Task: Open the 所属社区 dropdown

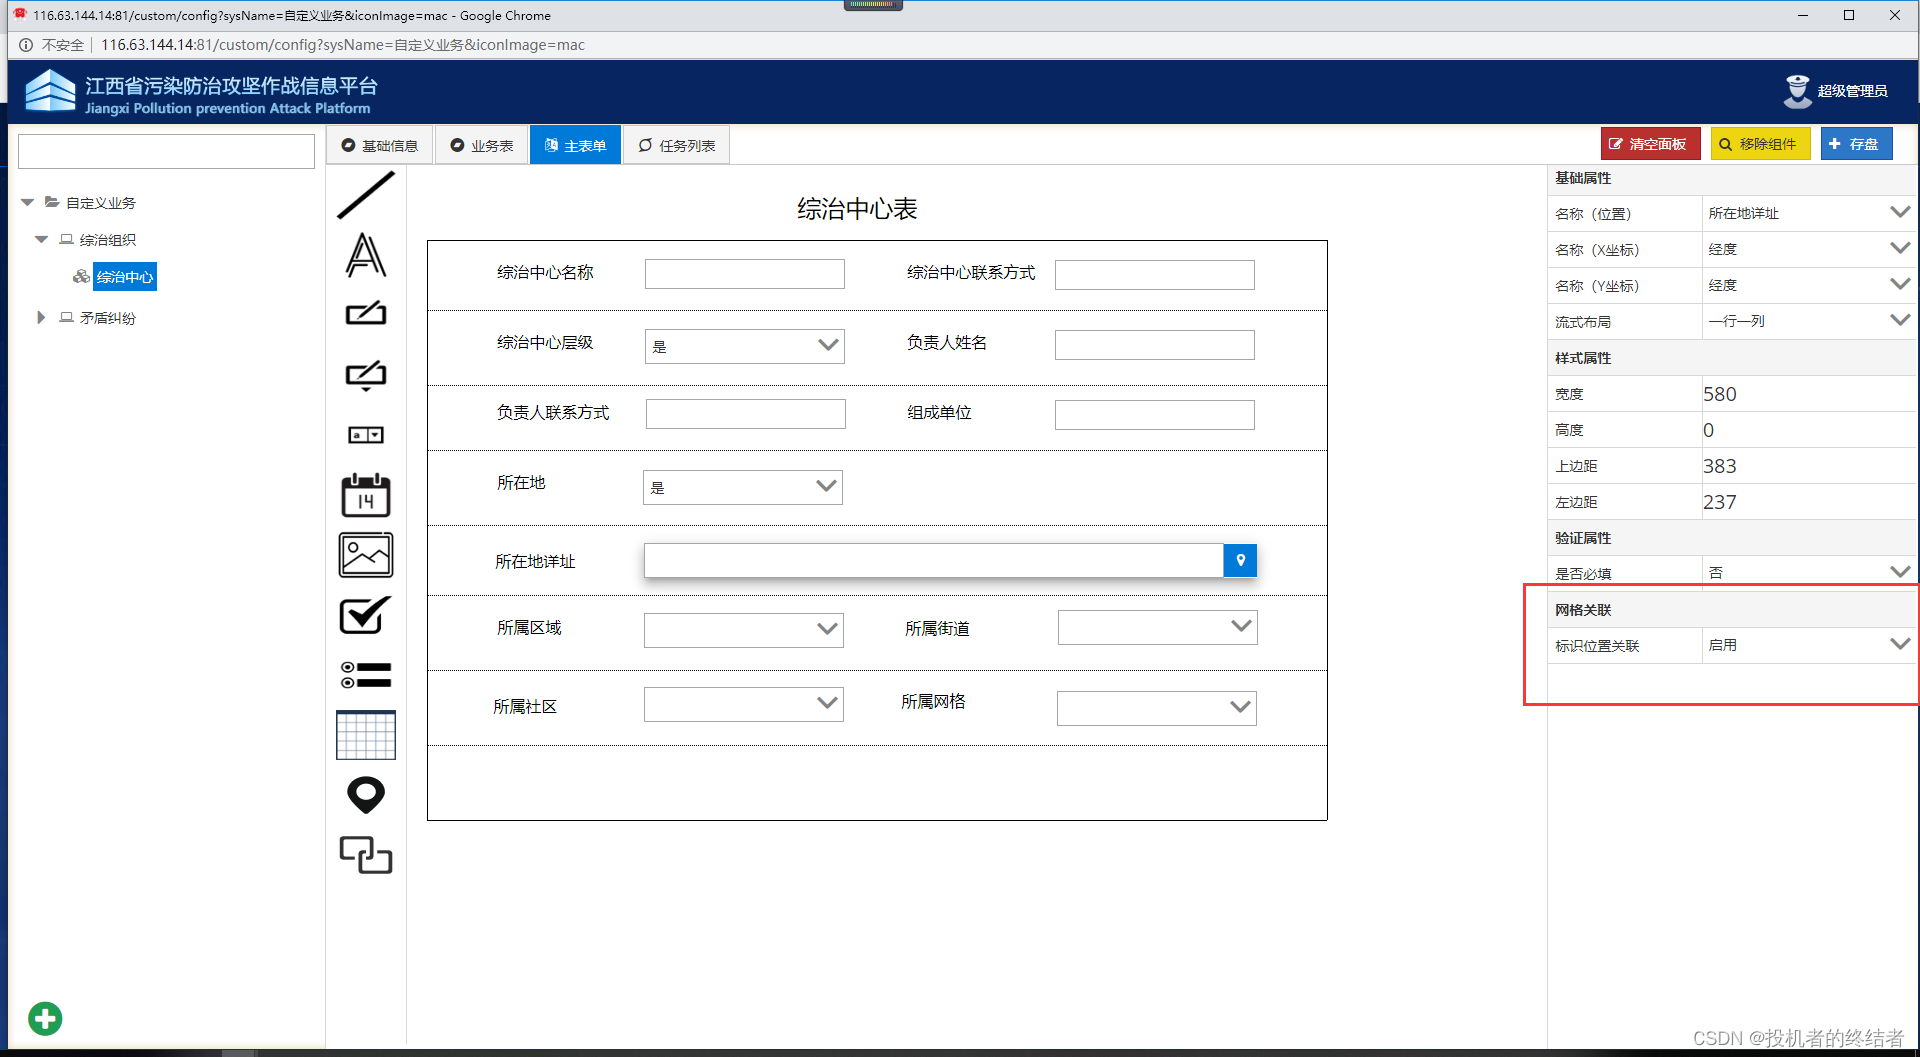Action: [743, 704]
